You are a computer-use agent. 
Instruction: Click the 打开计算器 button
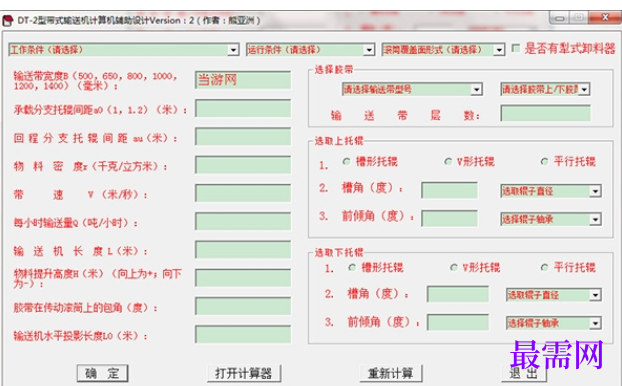coord(244,373)
